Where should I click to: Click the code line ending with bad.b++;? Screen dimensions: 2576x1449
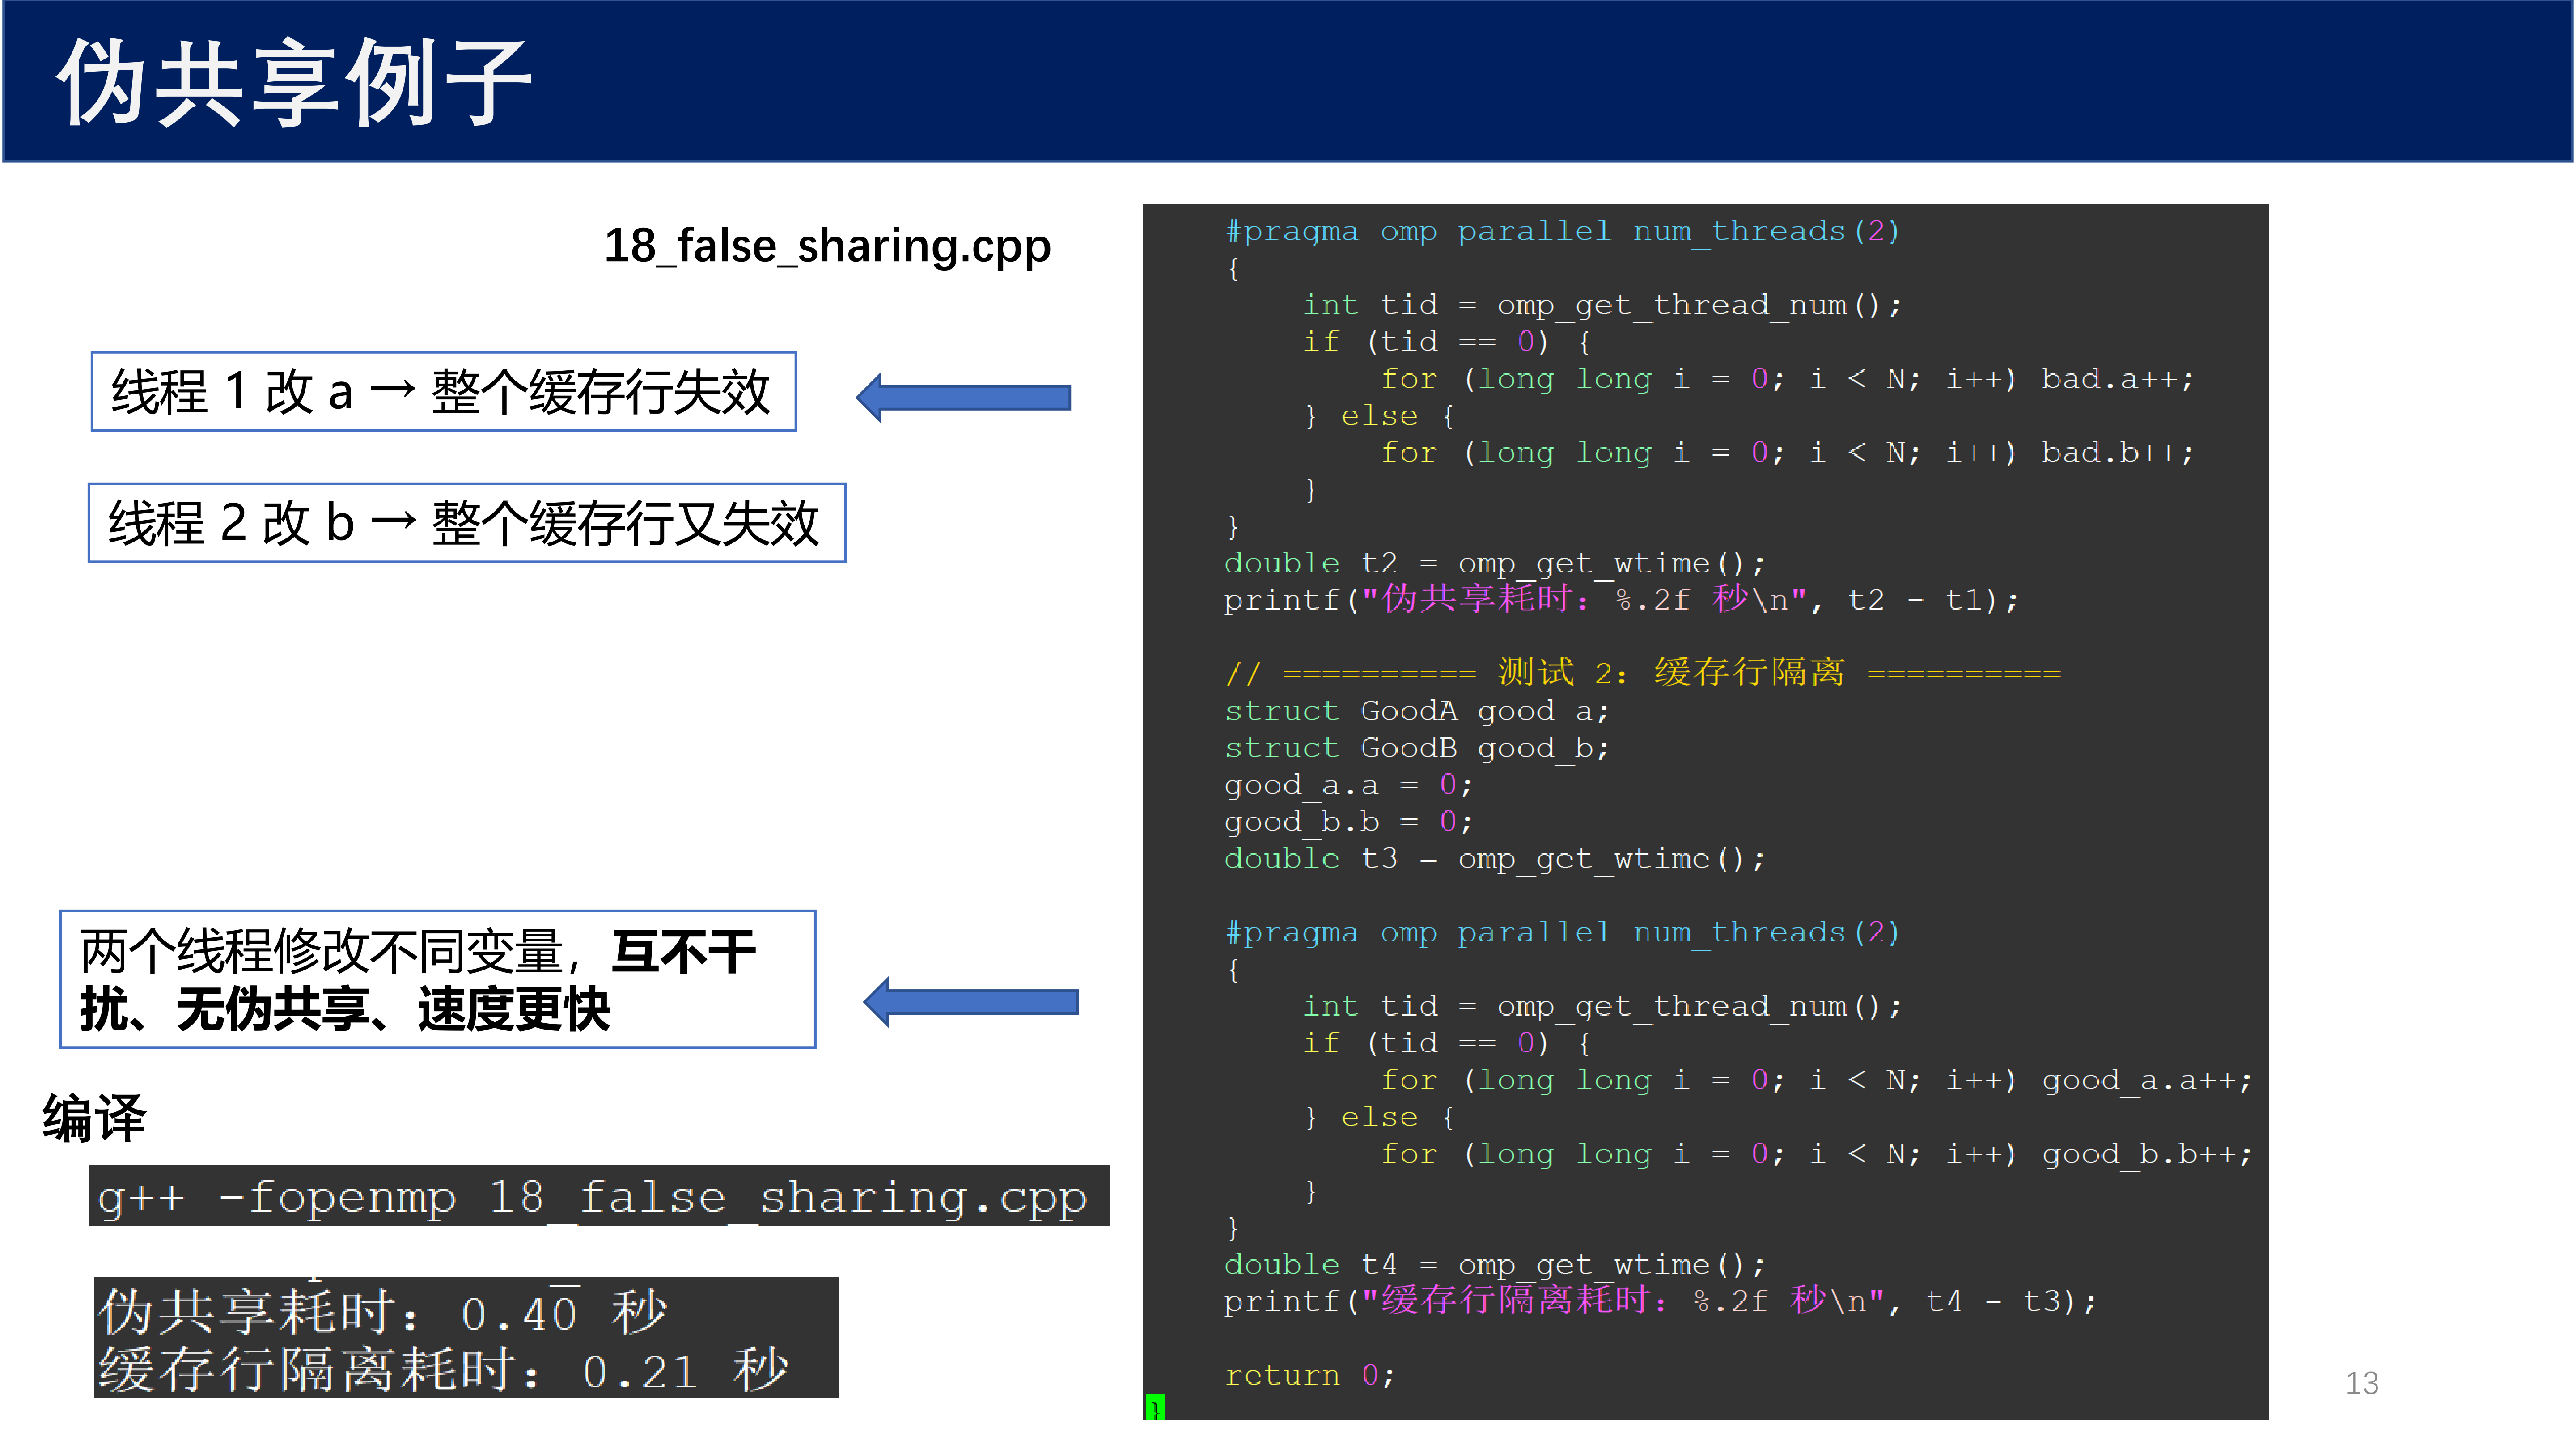click(1788, 454)
